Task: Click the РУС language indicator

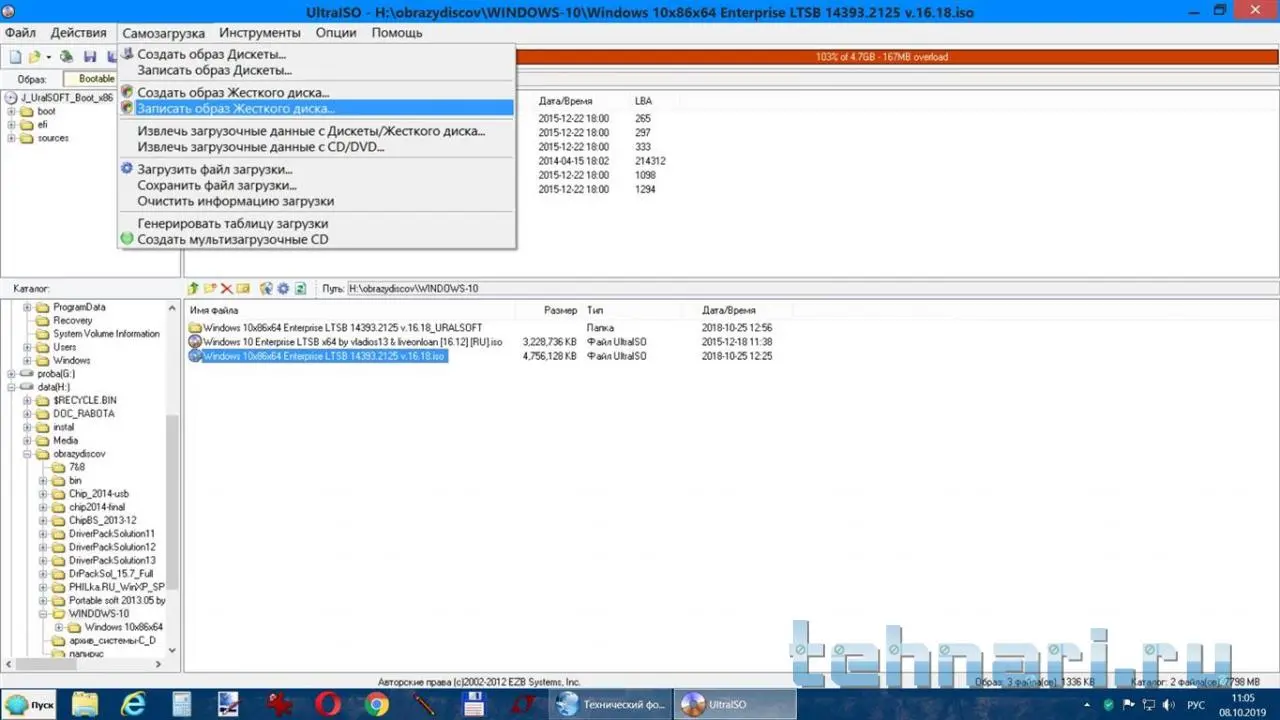Action: [x=1196, y=705]
